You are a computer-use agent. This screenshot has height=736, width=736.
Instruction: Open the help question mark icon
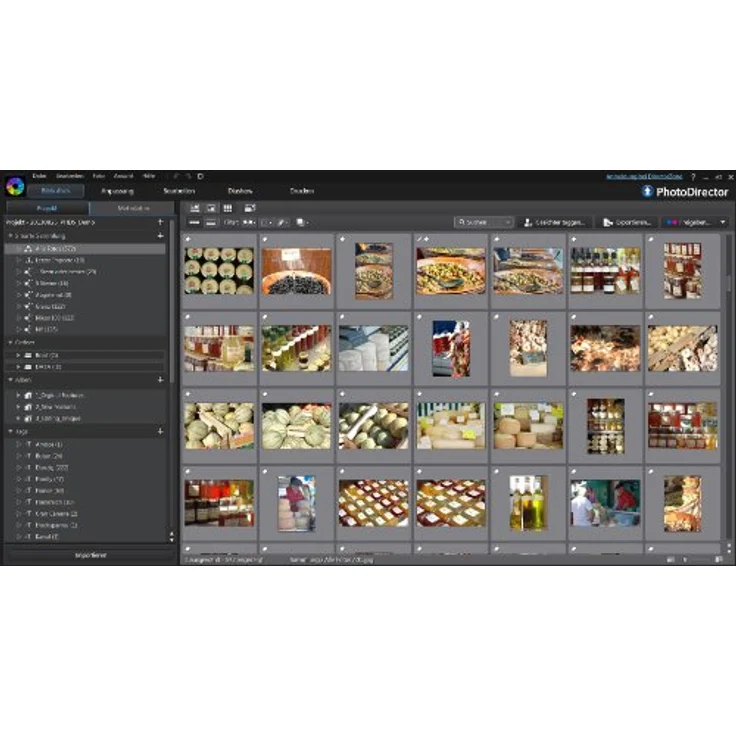pos(693,177)
